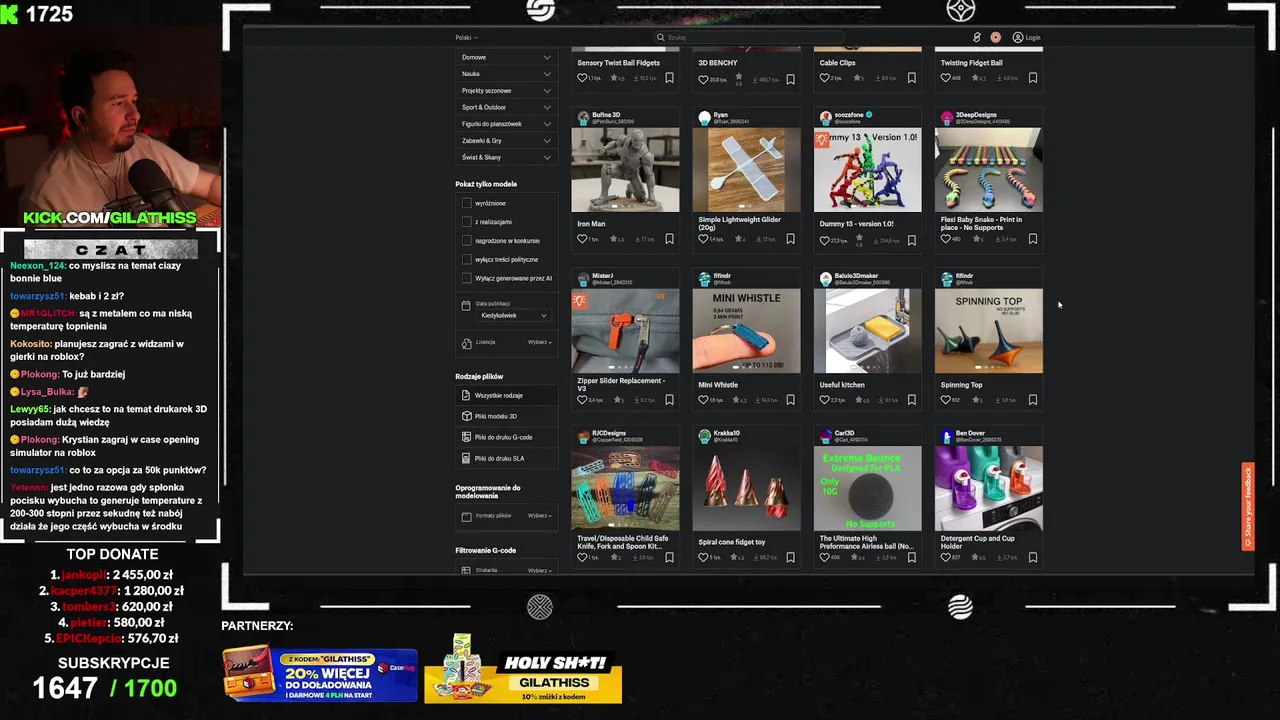The image size is (1280, 720).
Task: Click the orange round icon in the header
Action: [995, 37]
